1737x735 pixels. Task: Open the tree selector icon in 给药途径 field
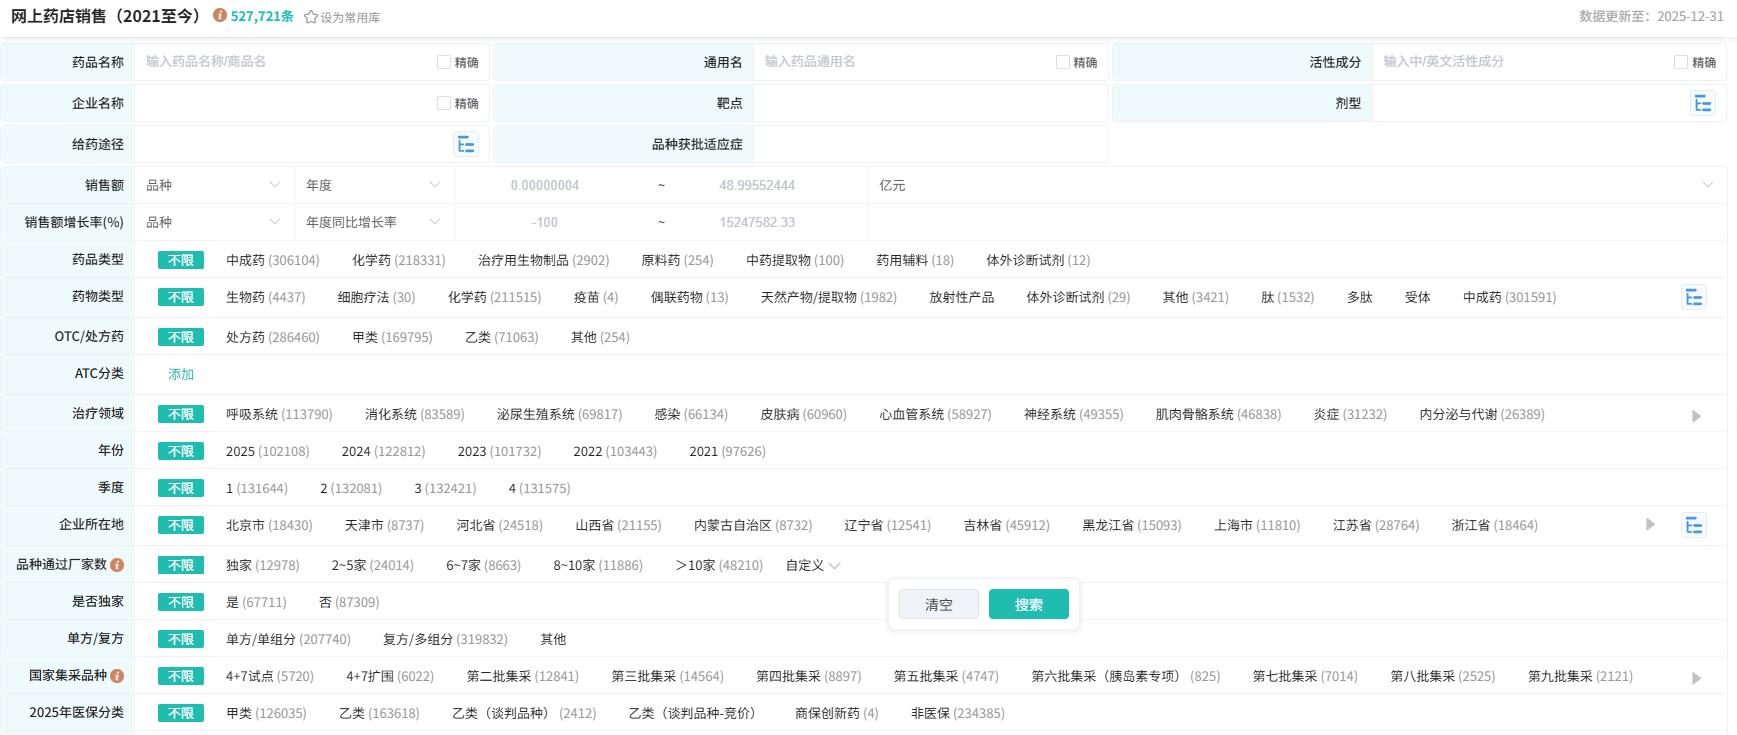click(466, 144)
